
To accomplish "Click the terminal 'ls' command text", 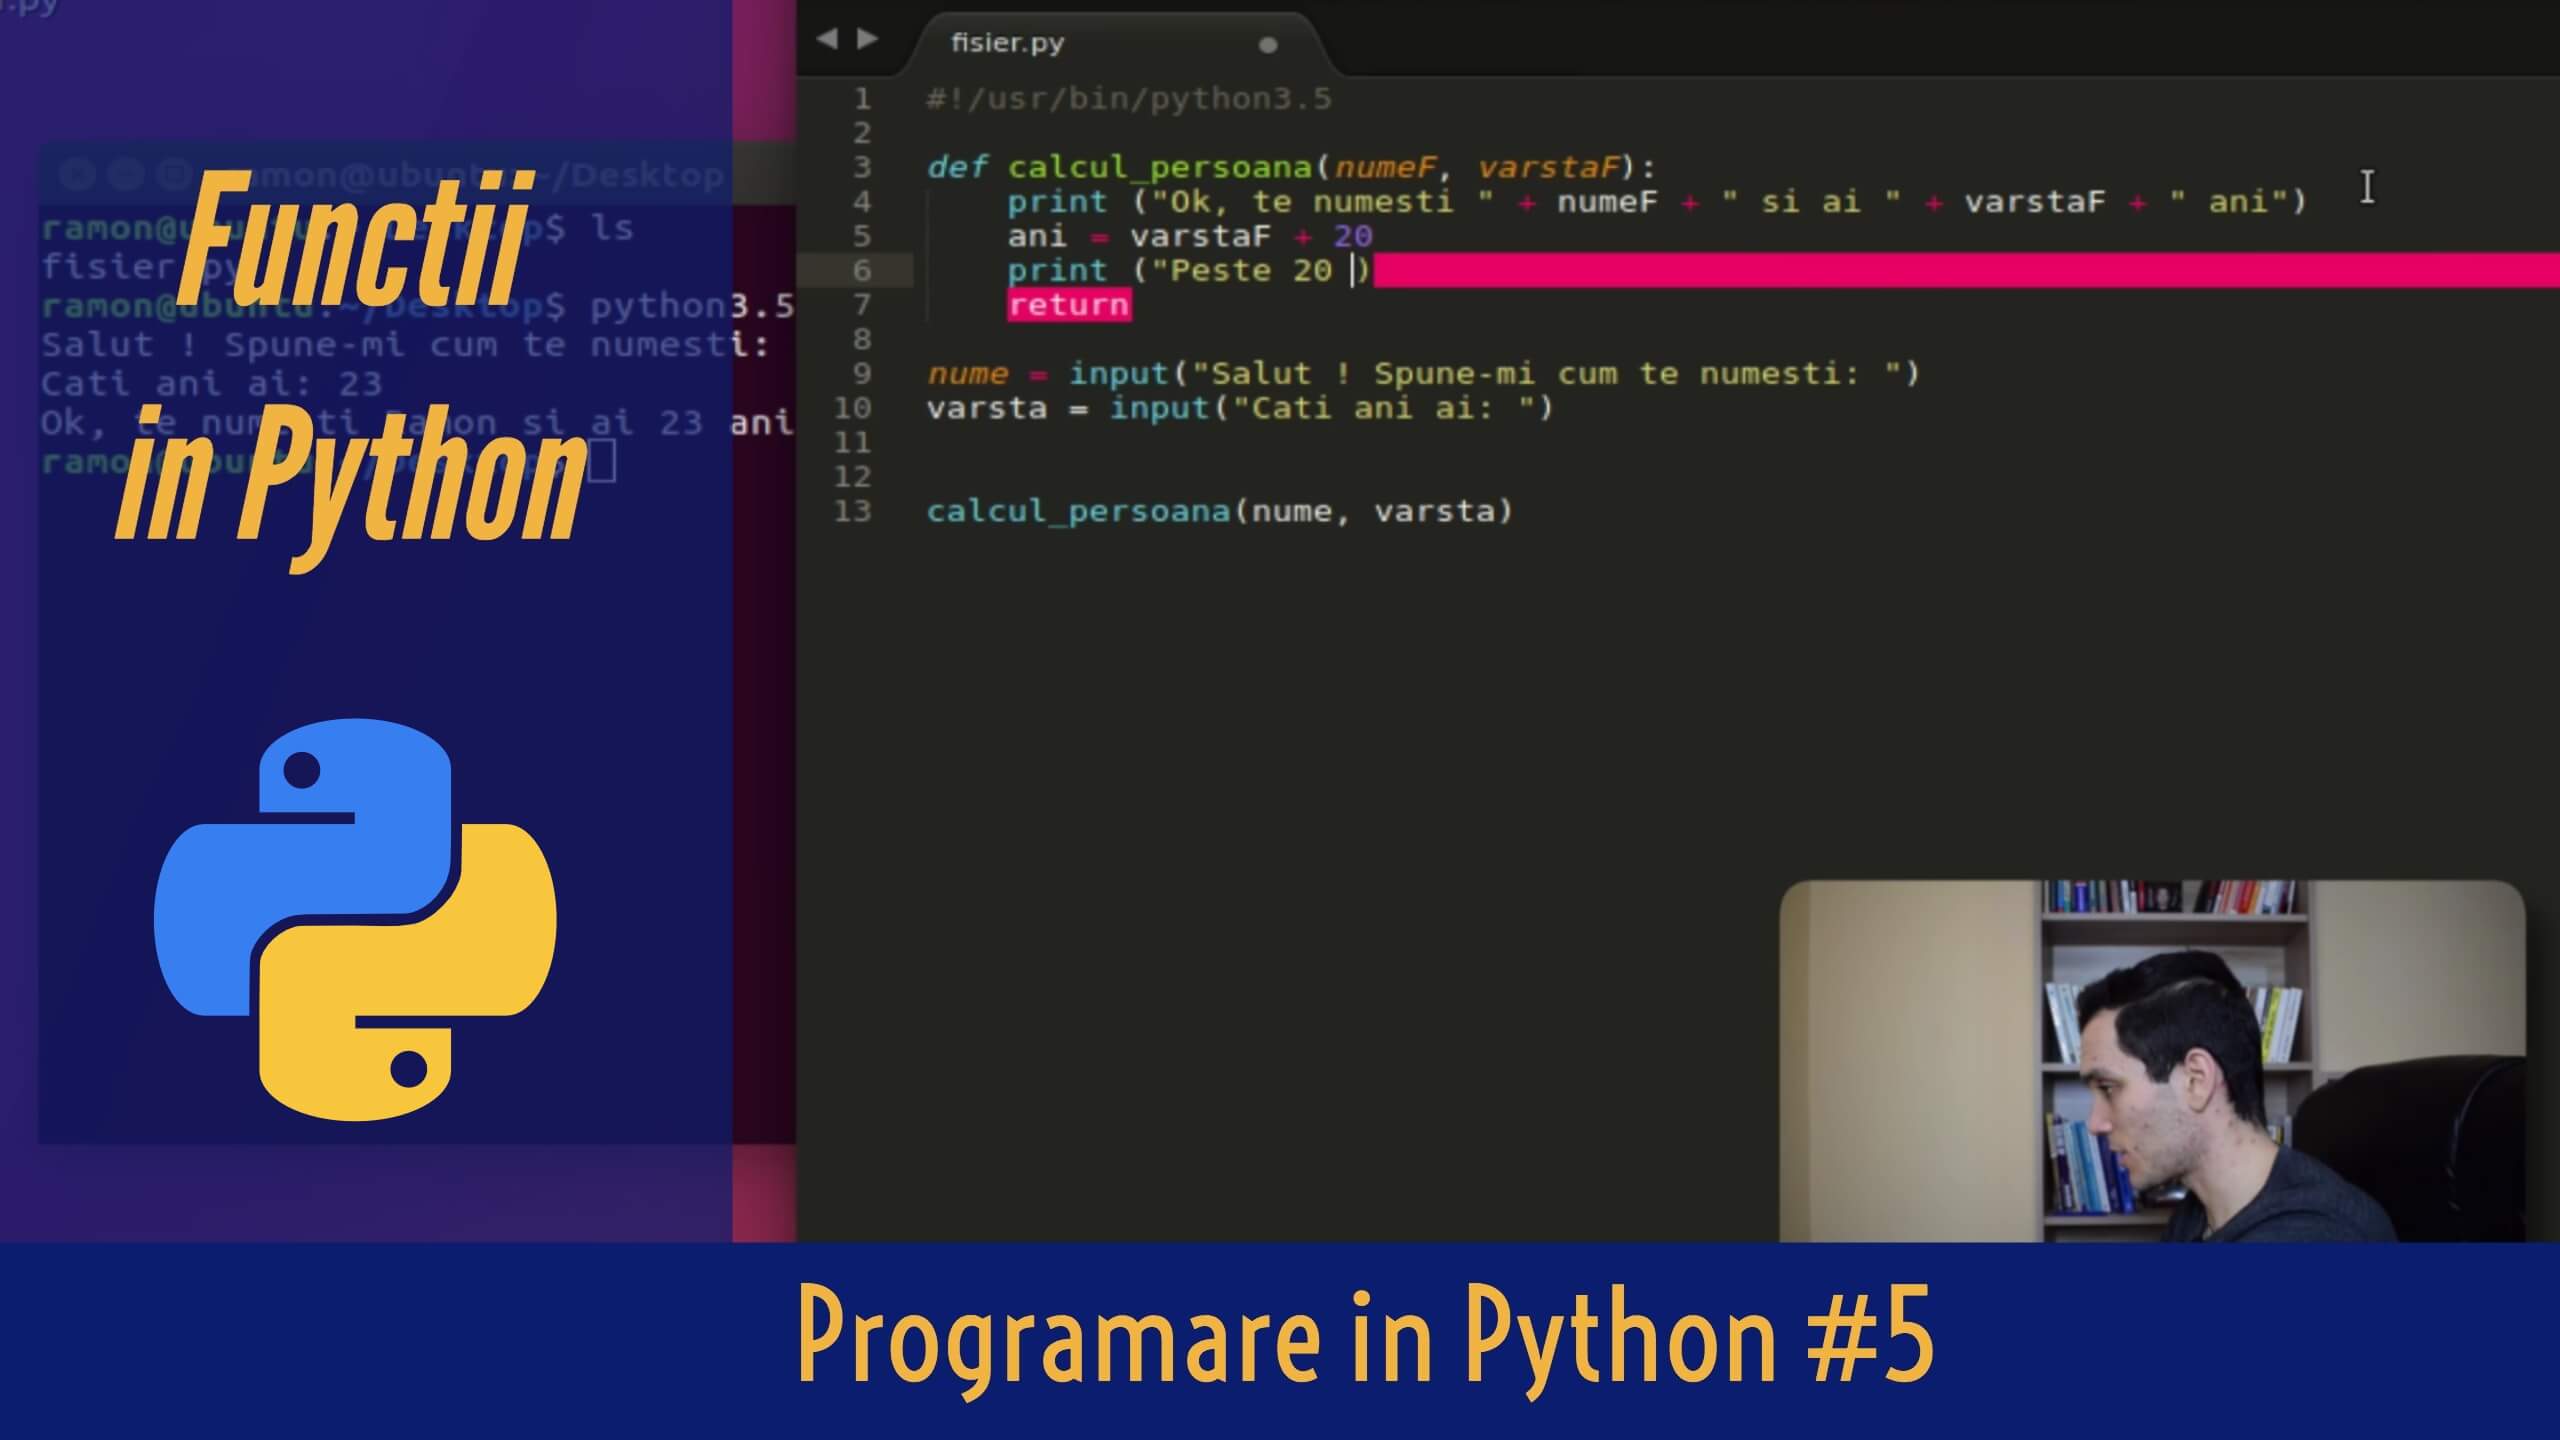I will 611,228.
